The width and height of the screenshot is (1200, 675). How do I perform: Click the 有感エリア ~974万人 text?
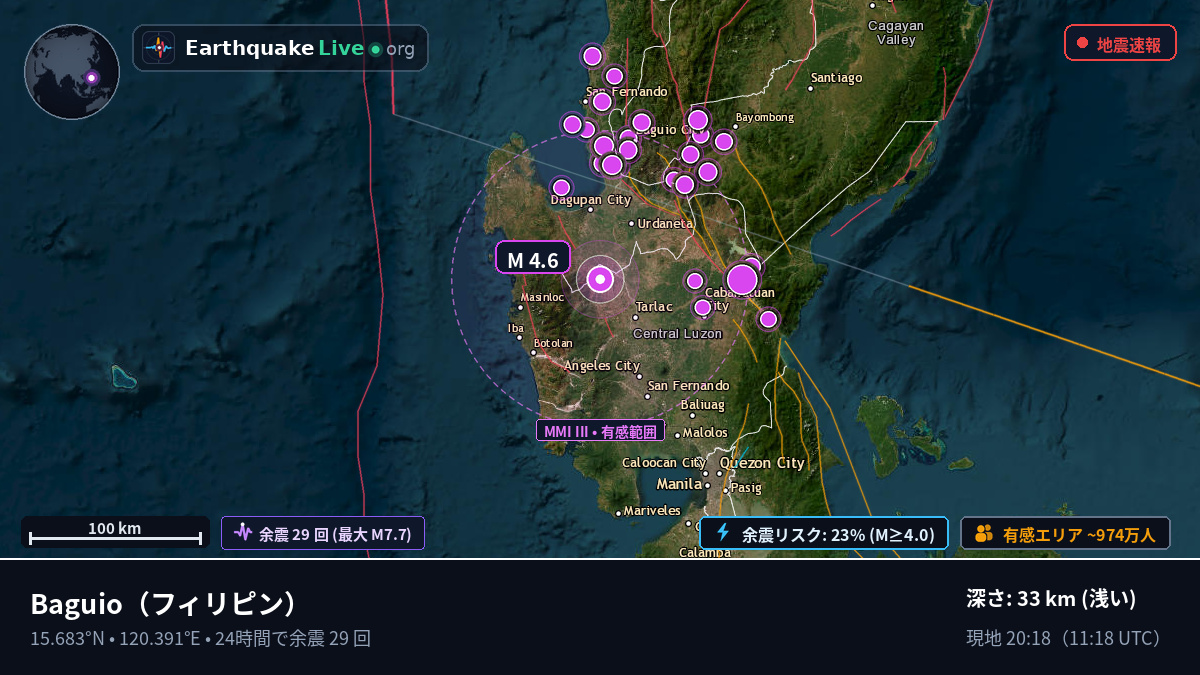pyautogui.click(x=1079, y=534)
